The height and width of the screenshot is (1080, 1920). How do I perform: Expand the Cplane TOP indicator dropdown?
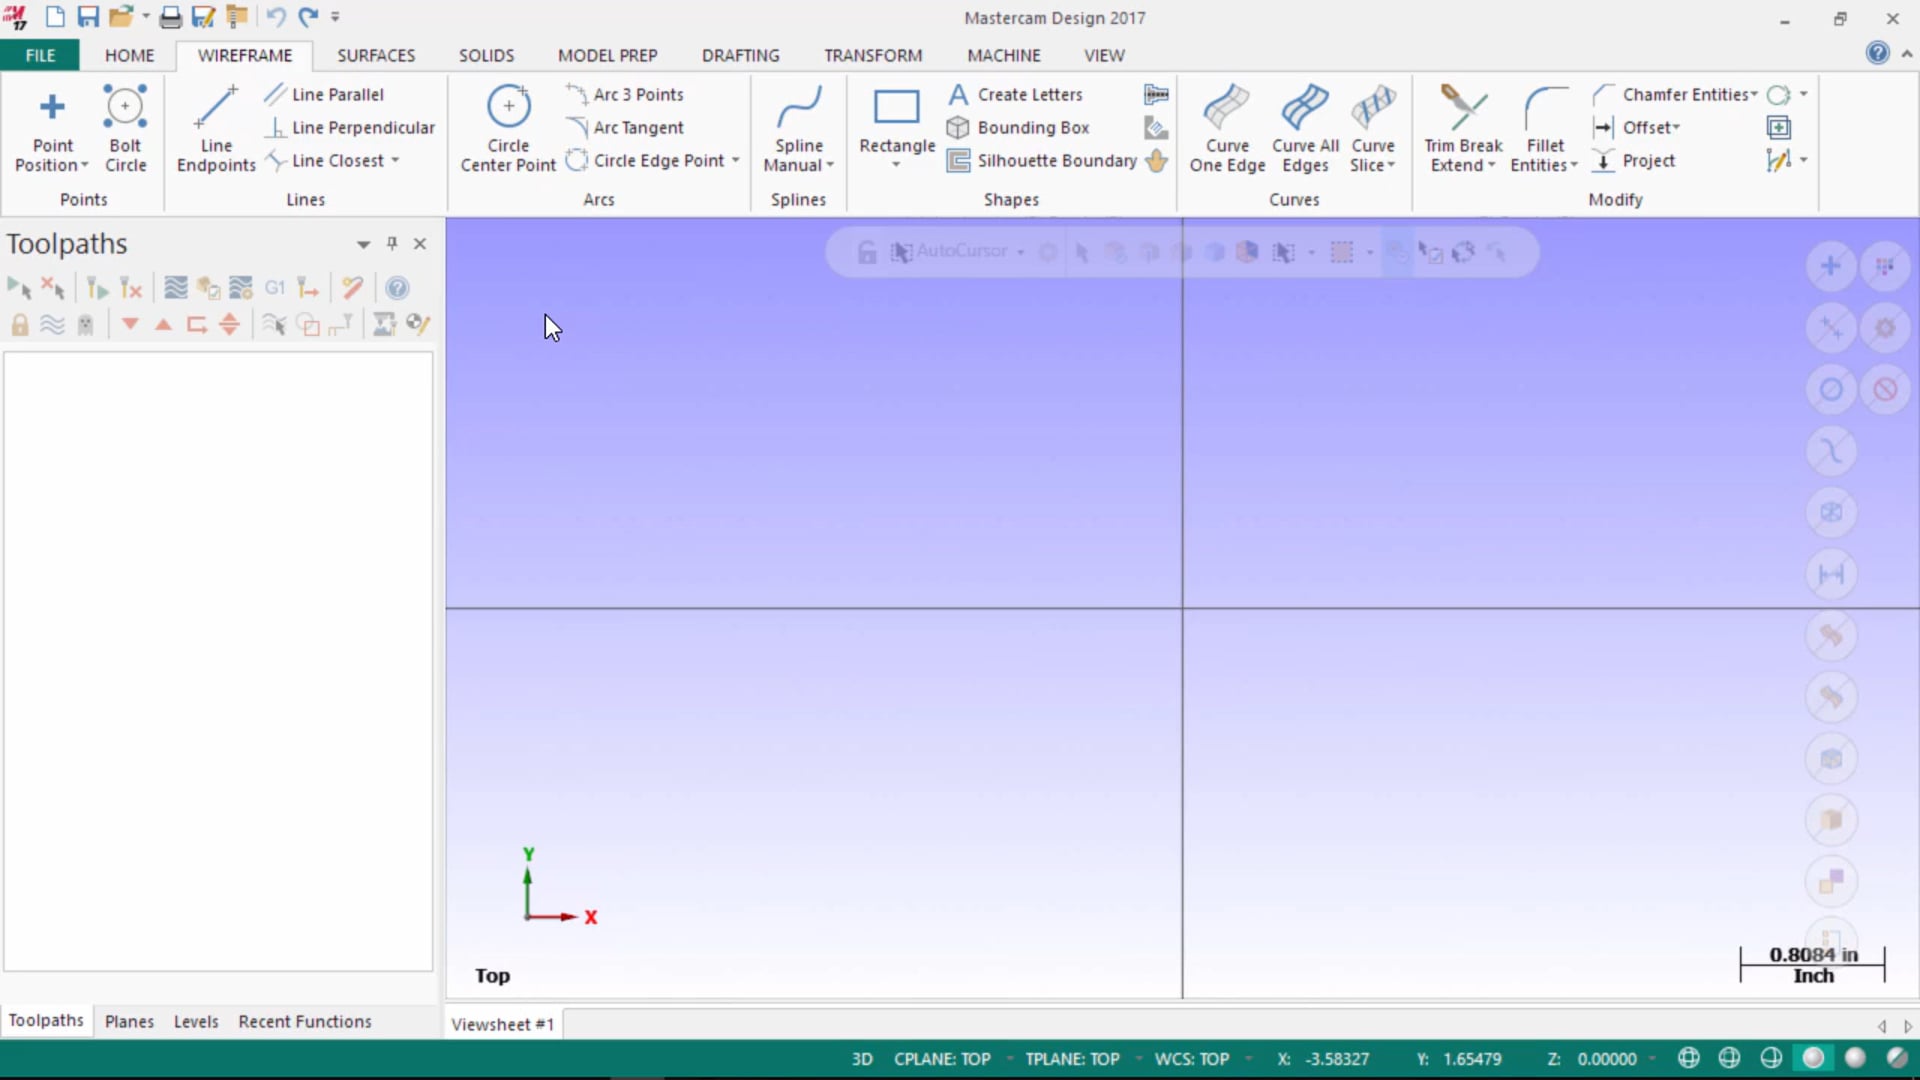tap(1006, 1058)
